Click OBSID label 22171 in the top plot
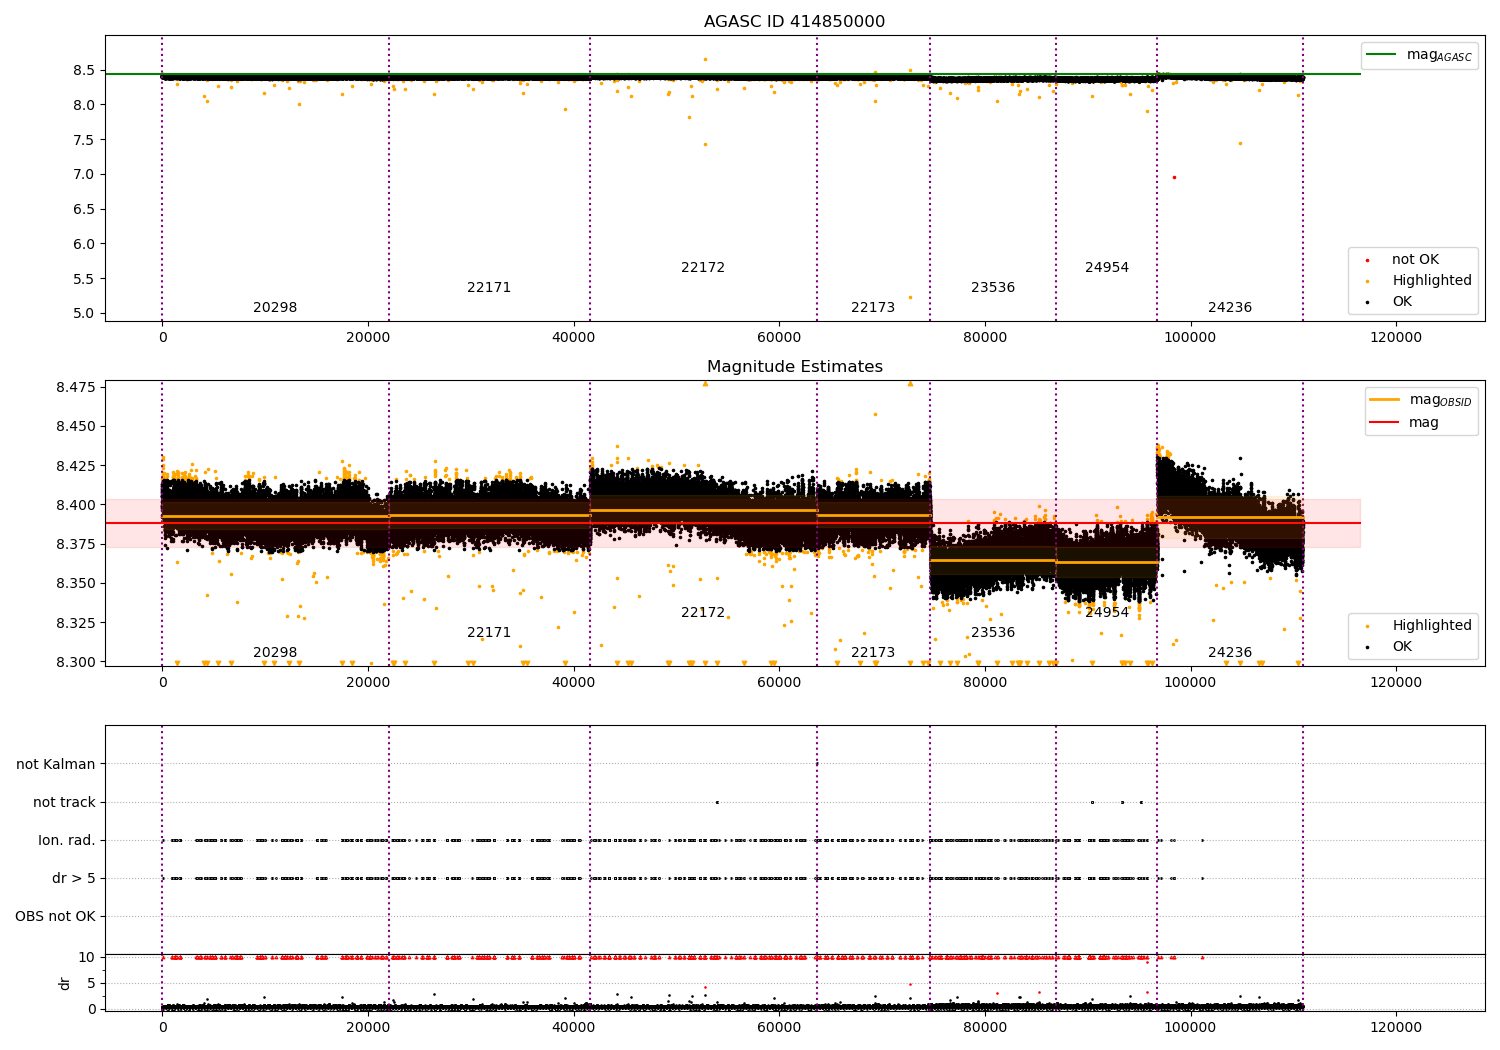Image resolution: width=1500 pixels, height=1050 pixels. point(489,288)
